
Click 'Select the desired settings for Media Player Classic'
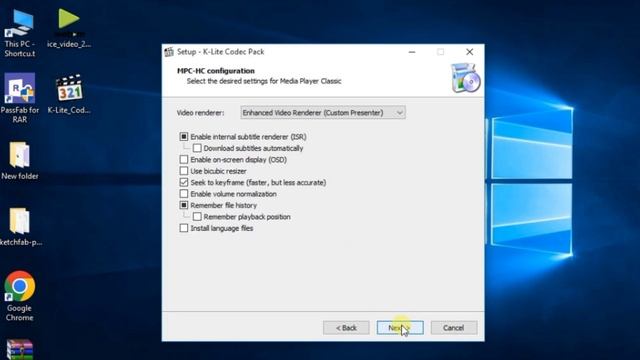264,81
